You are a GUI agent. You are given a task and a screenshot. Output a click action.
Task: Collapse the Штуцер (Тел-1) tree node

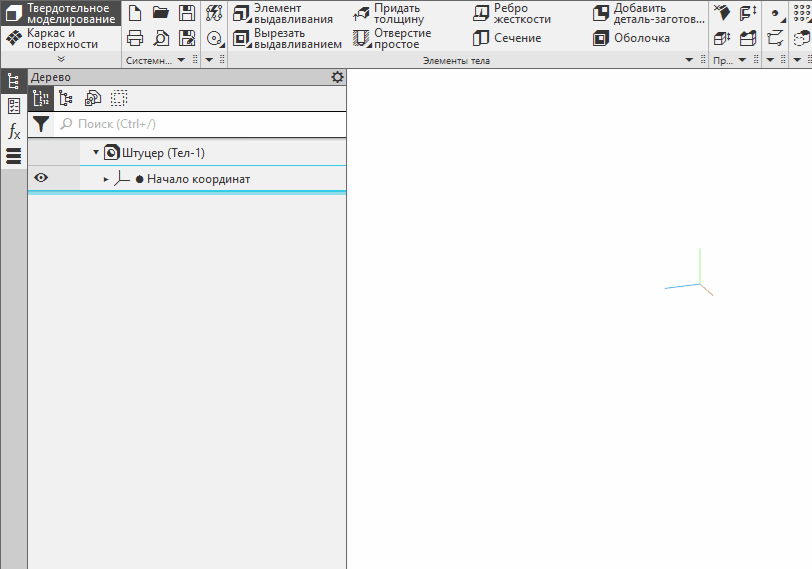coord(96,153)
